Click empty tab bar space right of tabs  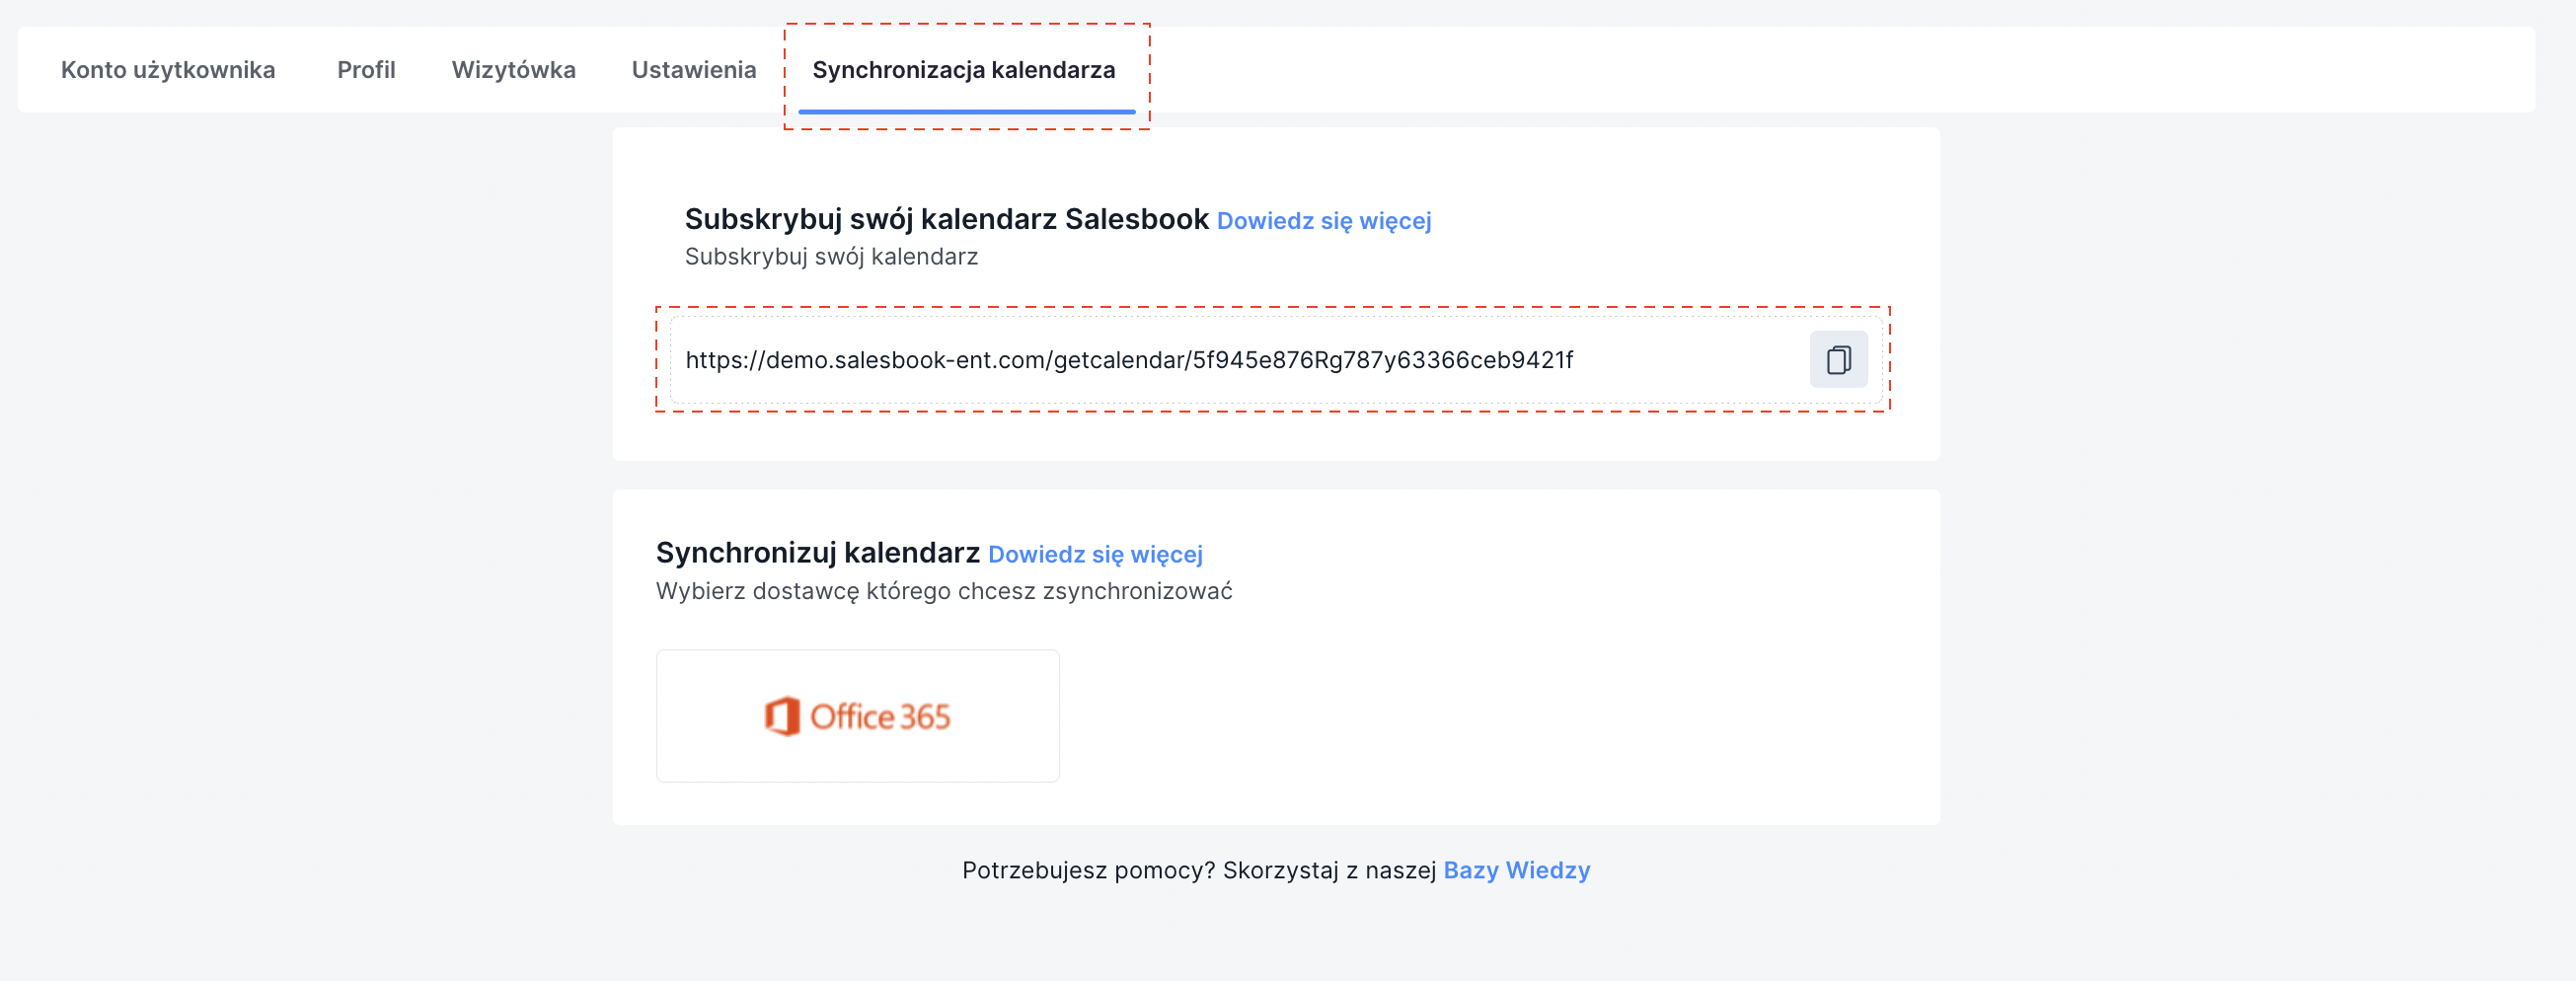tap(1800, 70)
